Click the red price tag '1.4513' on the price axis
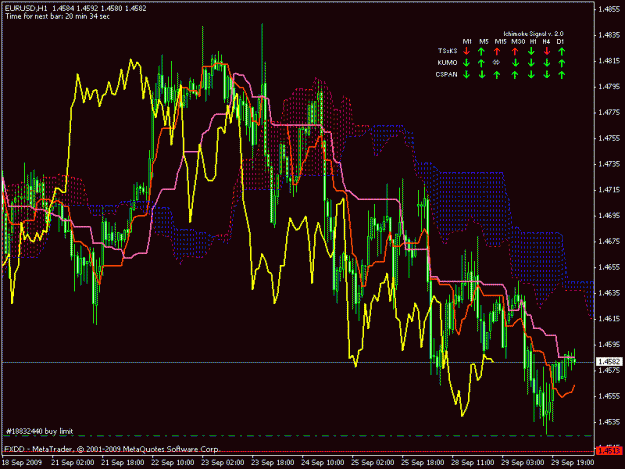Screen dimensions: 625x469 coord(609,451)
